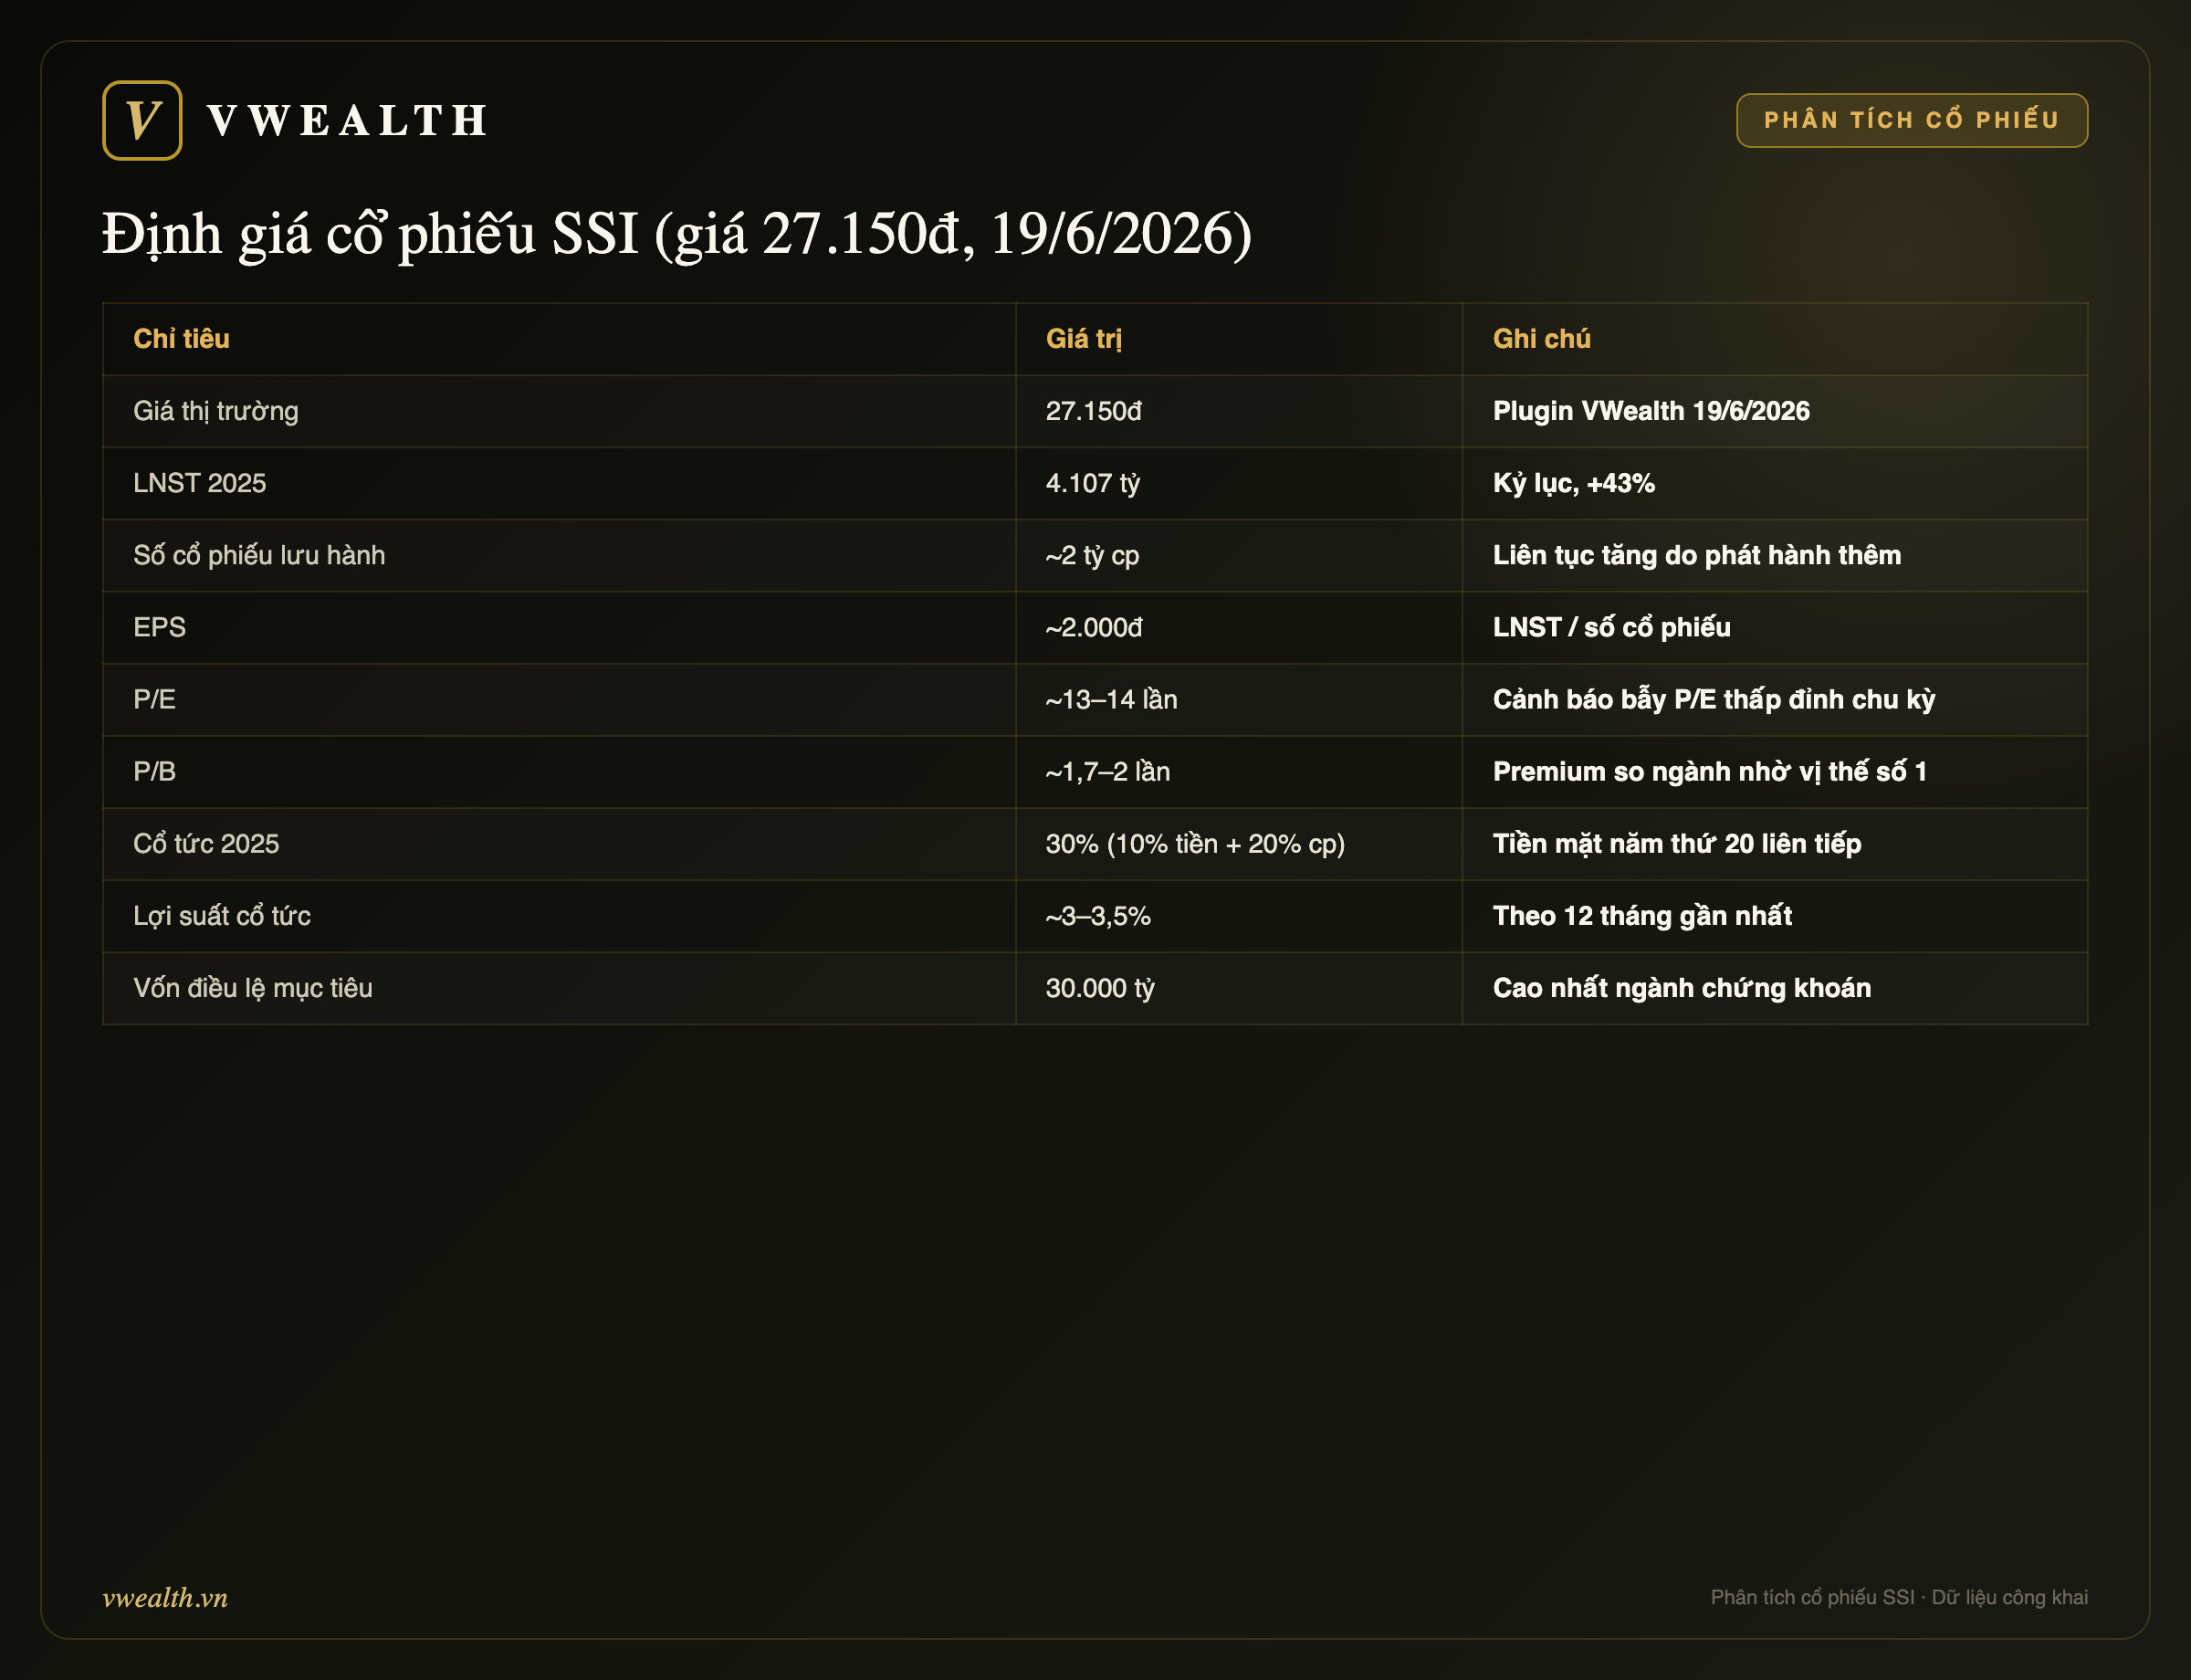The height and width of the screenshot is (1680, 2191).
Task: Click the P/E value ~13–14 lần
Action: [x=1111, y=699]
